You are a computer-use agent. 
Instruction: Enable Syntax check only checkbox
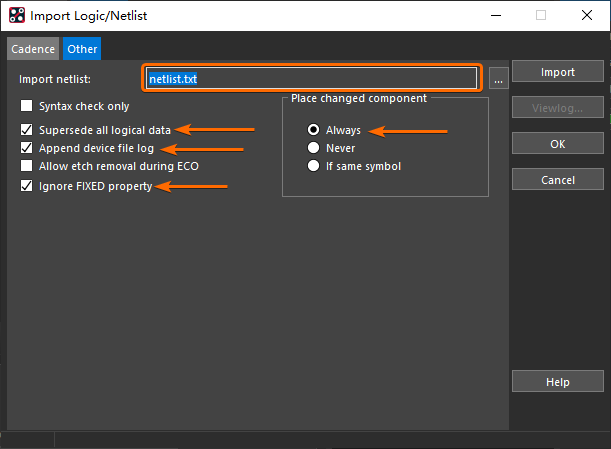27,106
